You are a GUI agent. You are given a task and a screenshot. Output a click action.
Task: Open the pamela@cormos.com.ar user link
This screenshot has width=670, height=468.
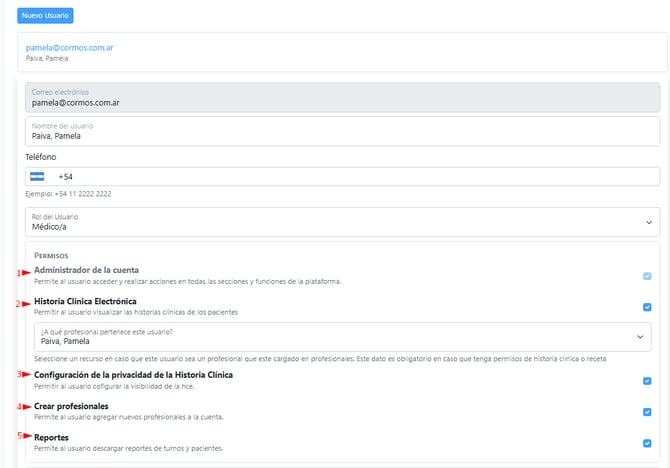(70, 47)
